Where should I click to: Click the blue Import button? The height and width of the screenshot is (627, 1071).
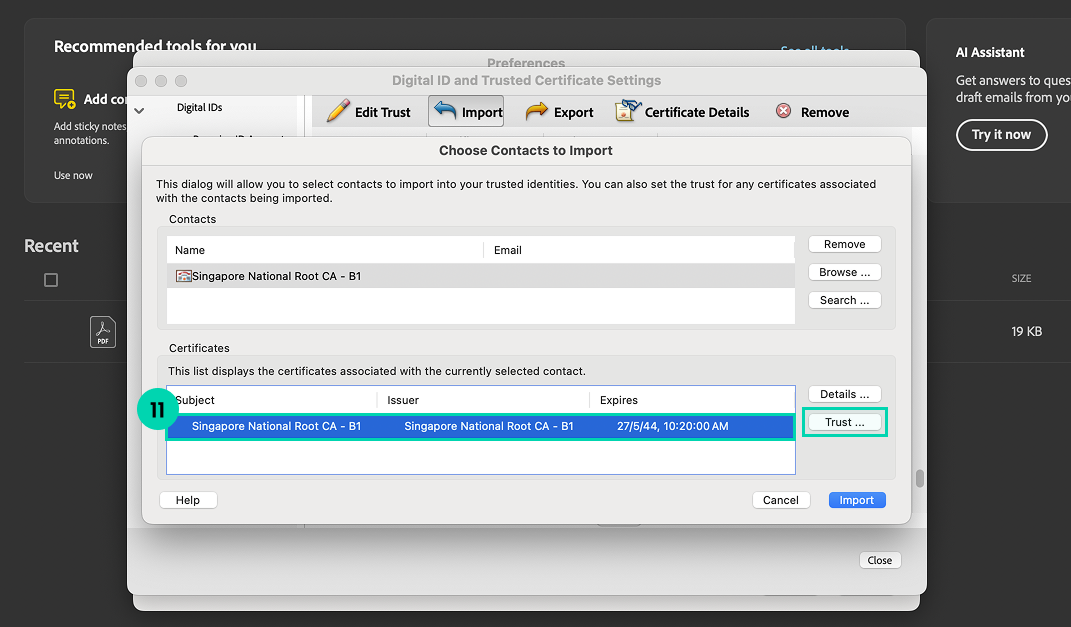(856, 500)
